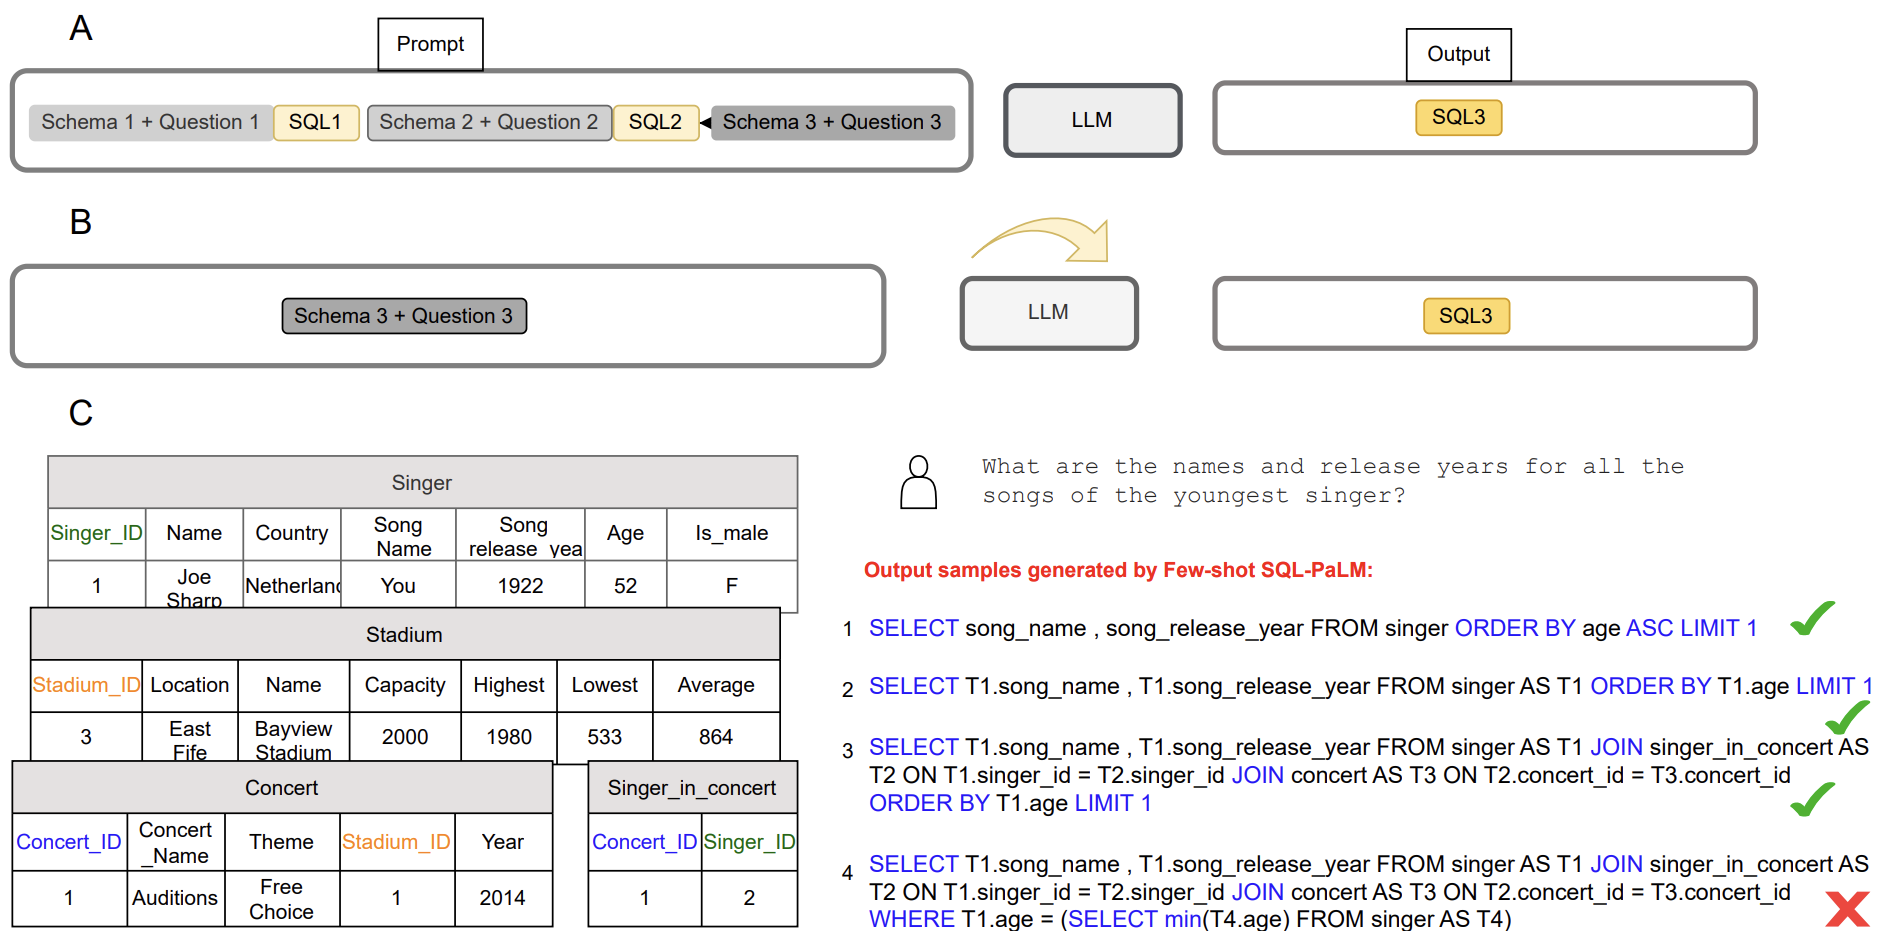This screenshot has width=1886, height=942.
Task: Click the SQL2 token in the prompt
Action: 656,122
